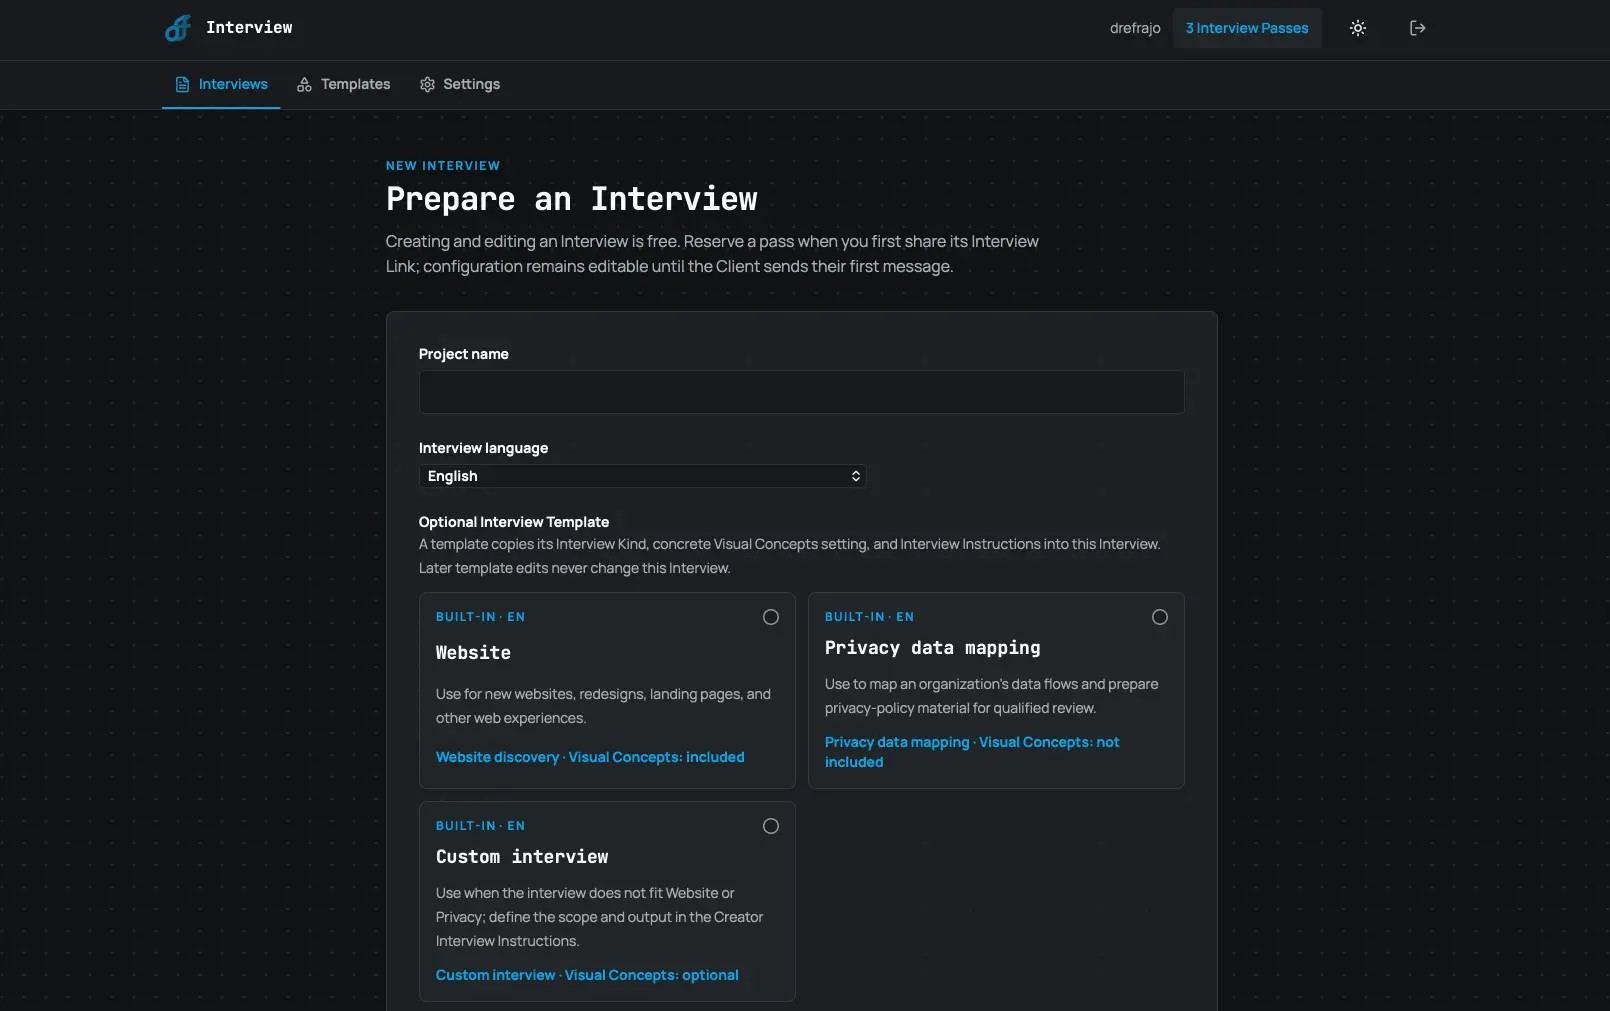Open the Settings tab
This screenshot has width=1610, height=1011.
tap(460, 85)
